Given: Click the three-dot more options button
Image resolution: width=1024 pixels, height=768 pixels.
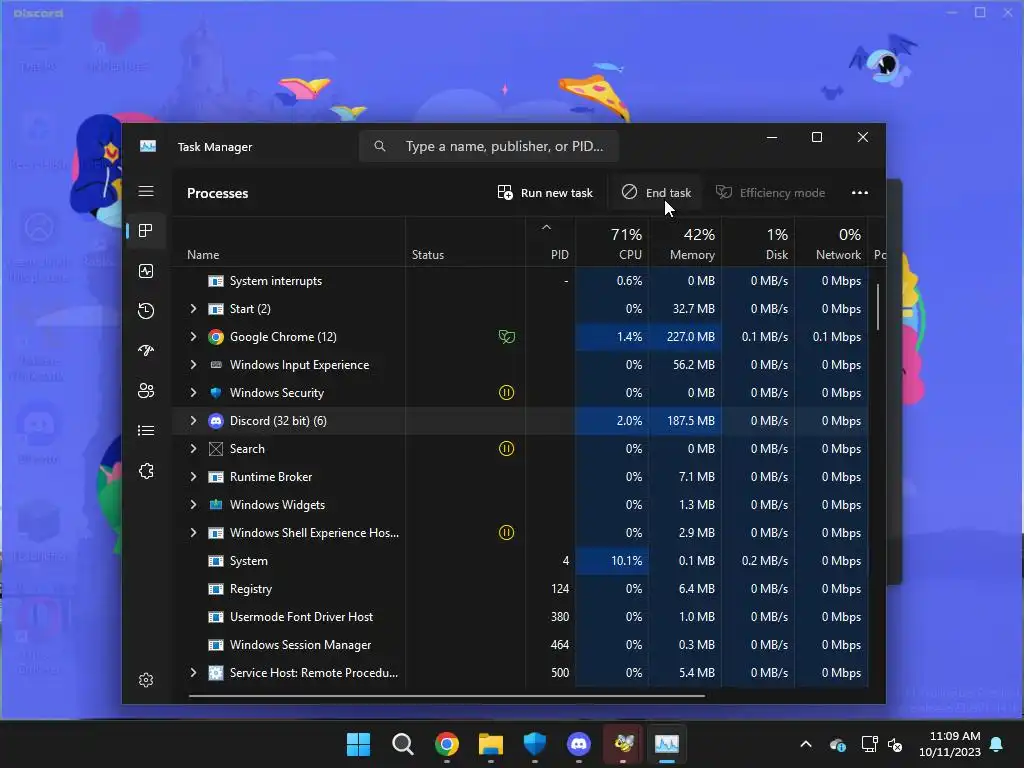Looking at the screenshot, I should [x=859, y=193].
